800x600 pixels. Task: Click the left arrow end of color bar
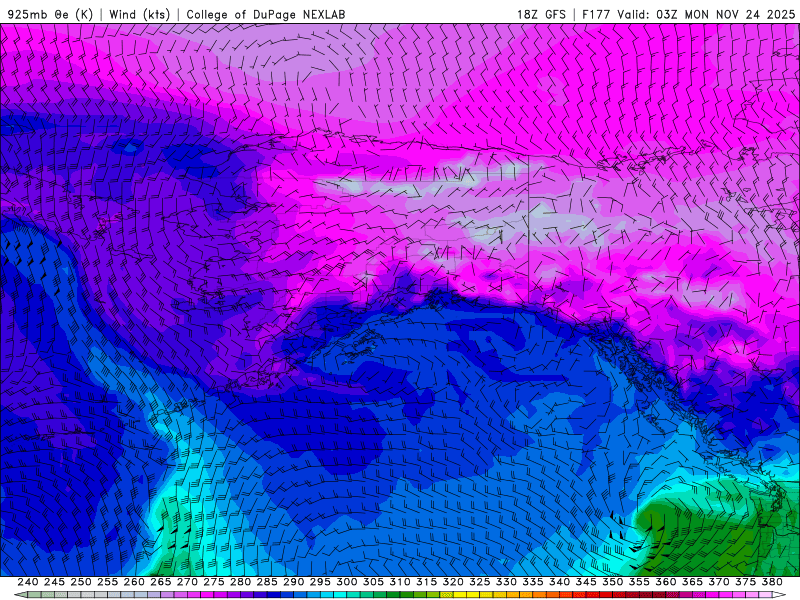coord(20,595)
